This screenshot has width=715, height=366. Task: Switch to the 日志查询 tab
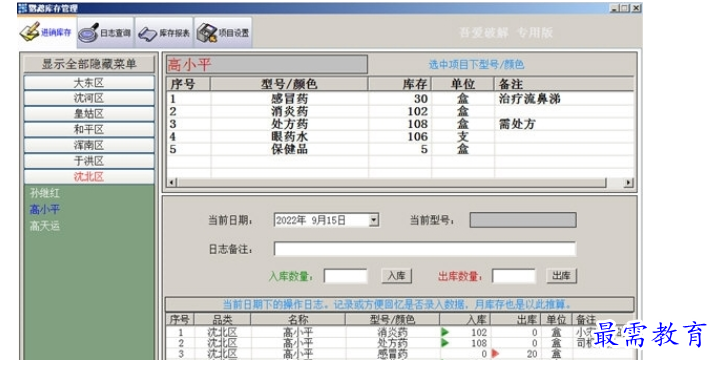tap(105, 33)
